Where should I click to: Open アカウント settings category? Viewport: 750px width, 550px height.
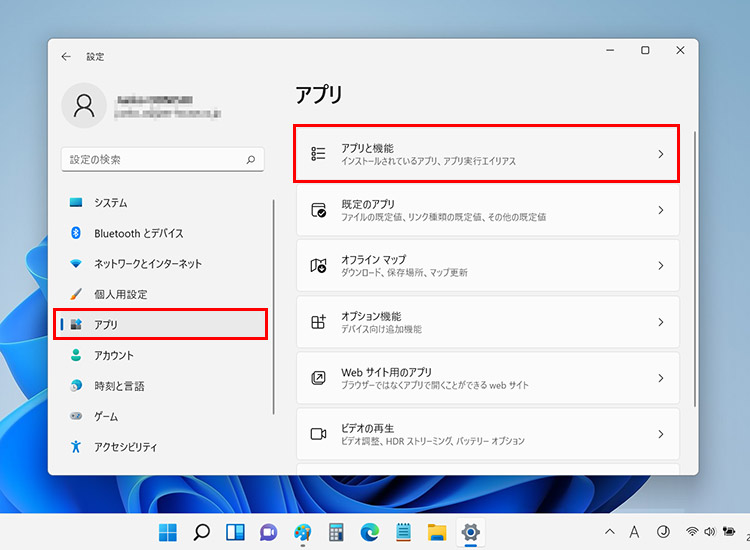(113, 355)
